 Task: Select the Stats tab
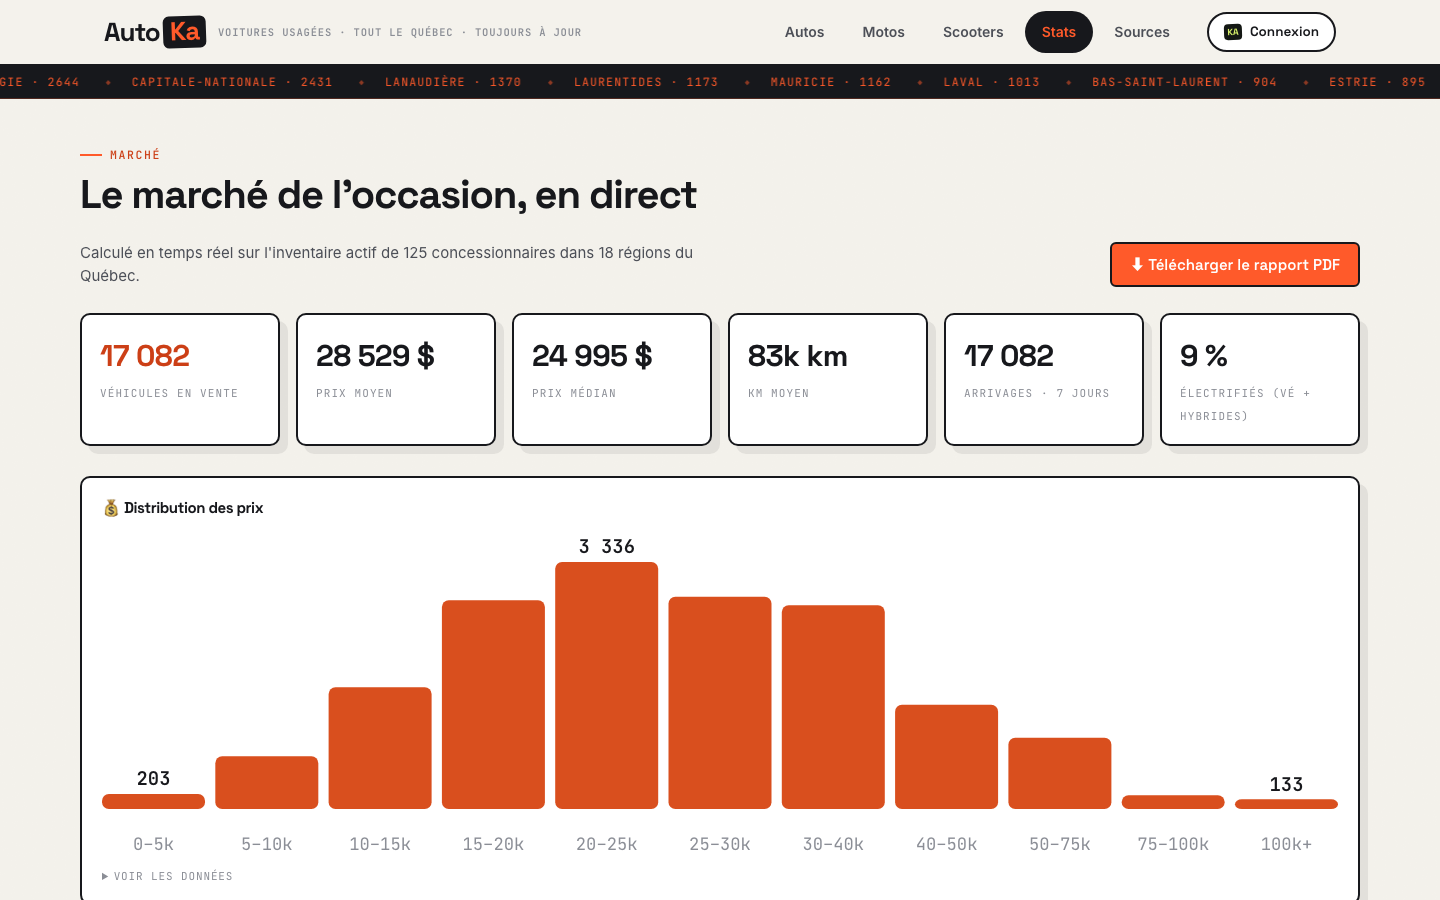[1059, 32]
